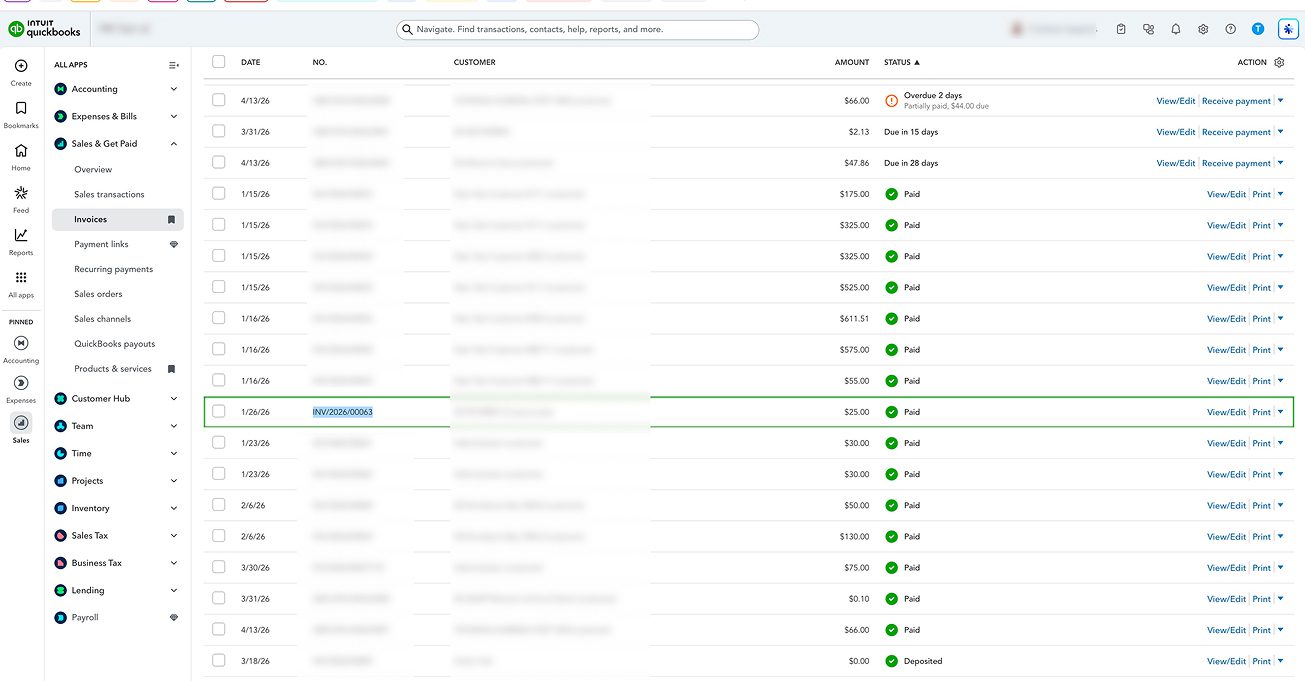Viewport: 1305px width, 681px height.
Task: Click the top search navigation field
Action: (578, 30)
